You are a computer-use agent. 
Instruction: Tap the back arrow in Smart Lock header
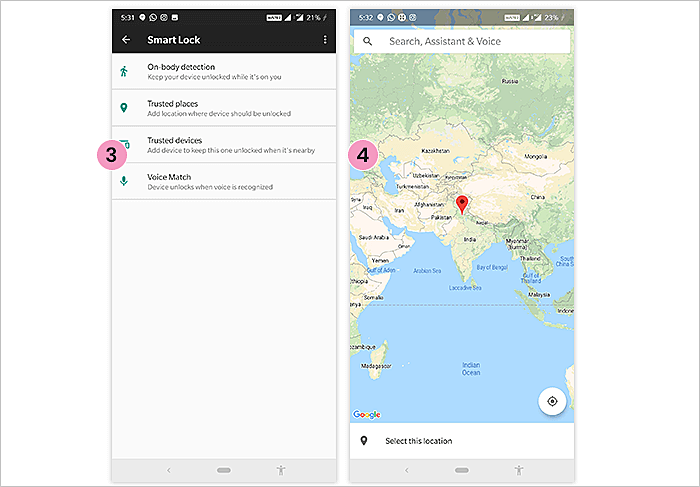tap(126, 40)
